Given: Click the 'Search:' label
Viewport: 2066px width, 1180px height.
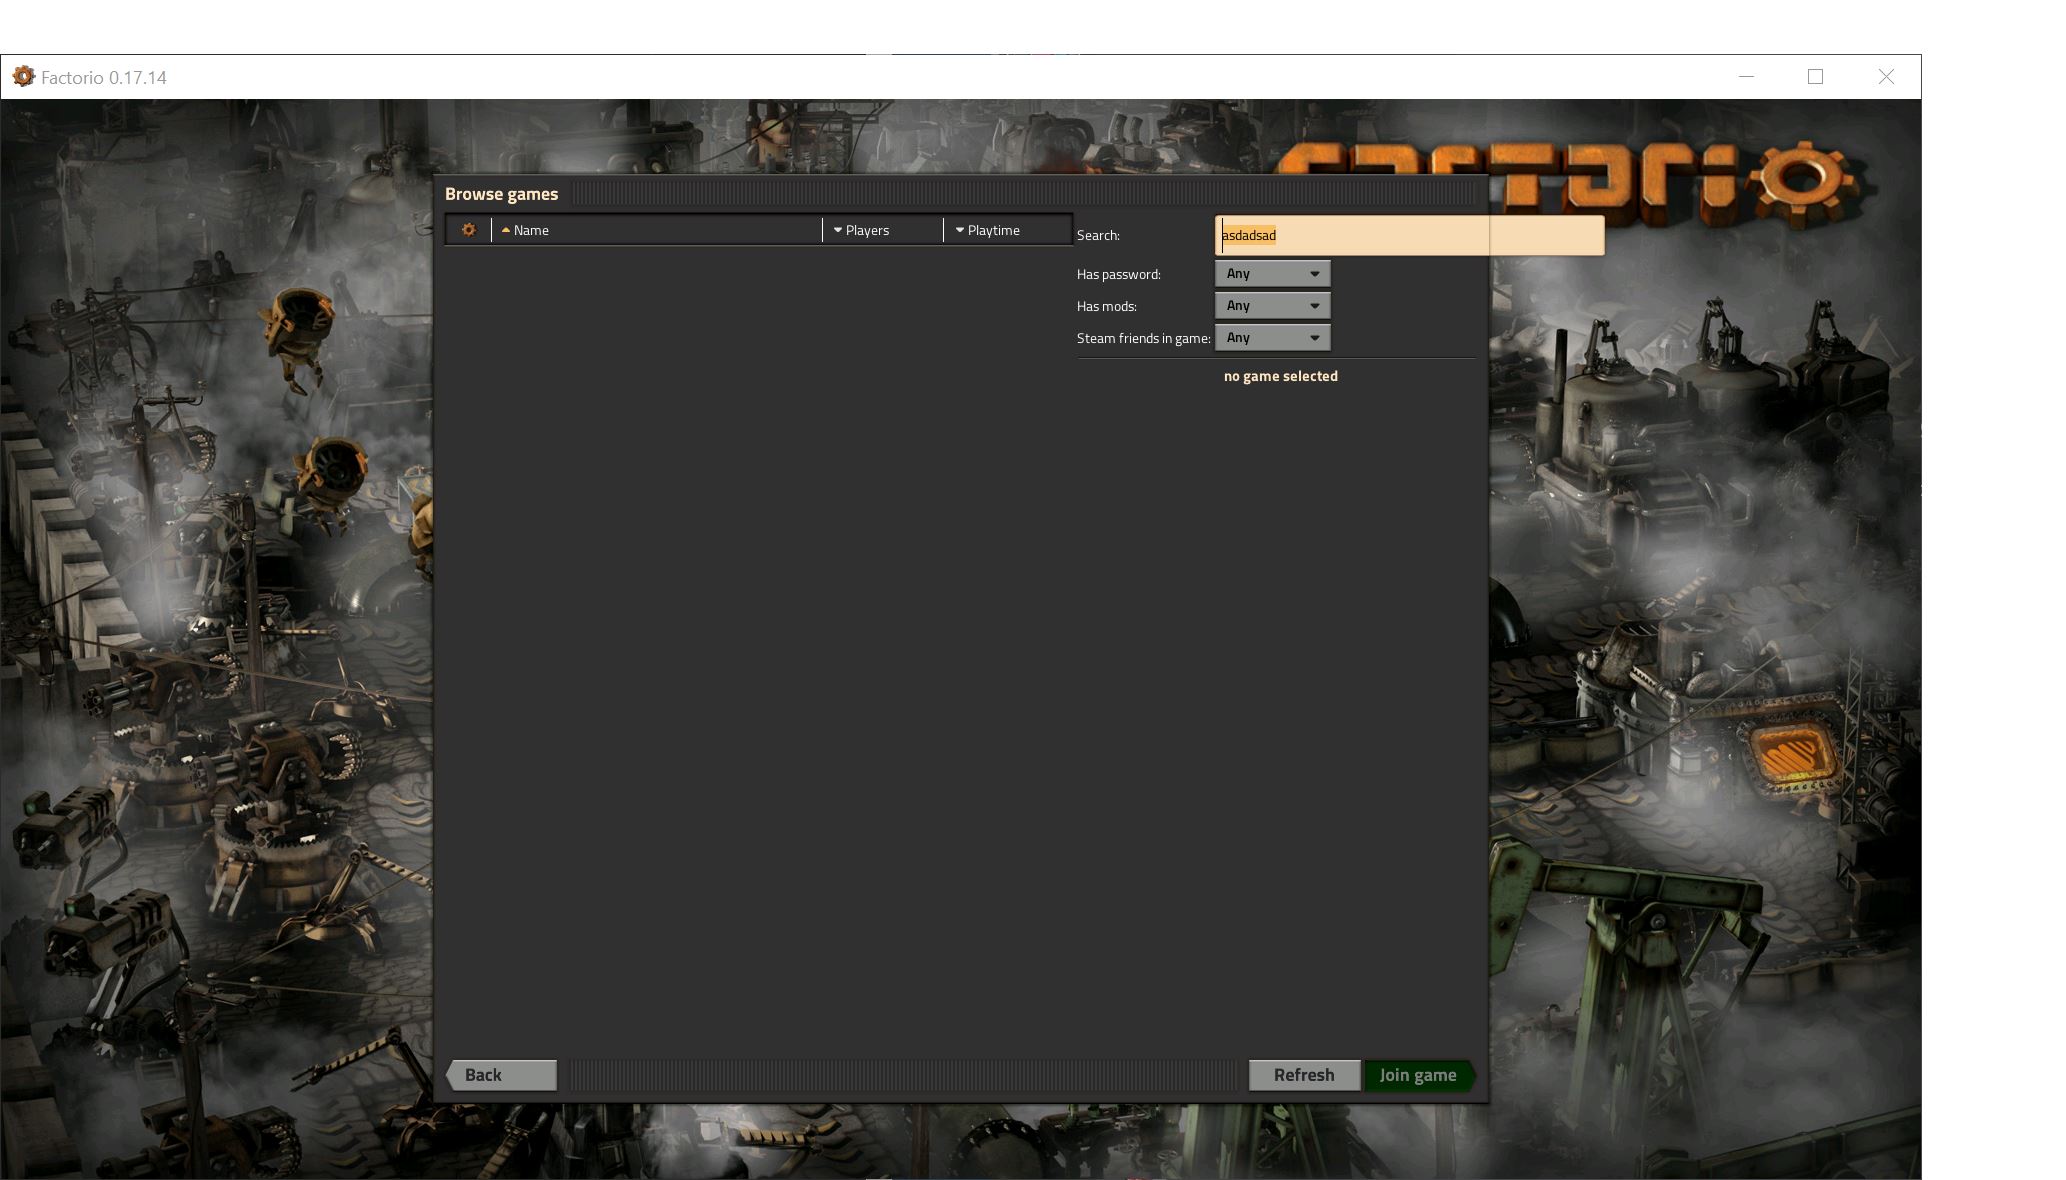Looking at the screenshot, I should point(1098,235).
